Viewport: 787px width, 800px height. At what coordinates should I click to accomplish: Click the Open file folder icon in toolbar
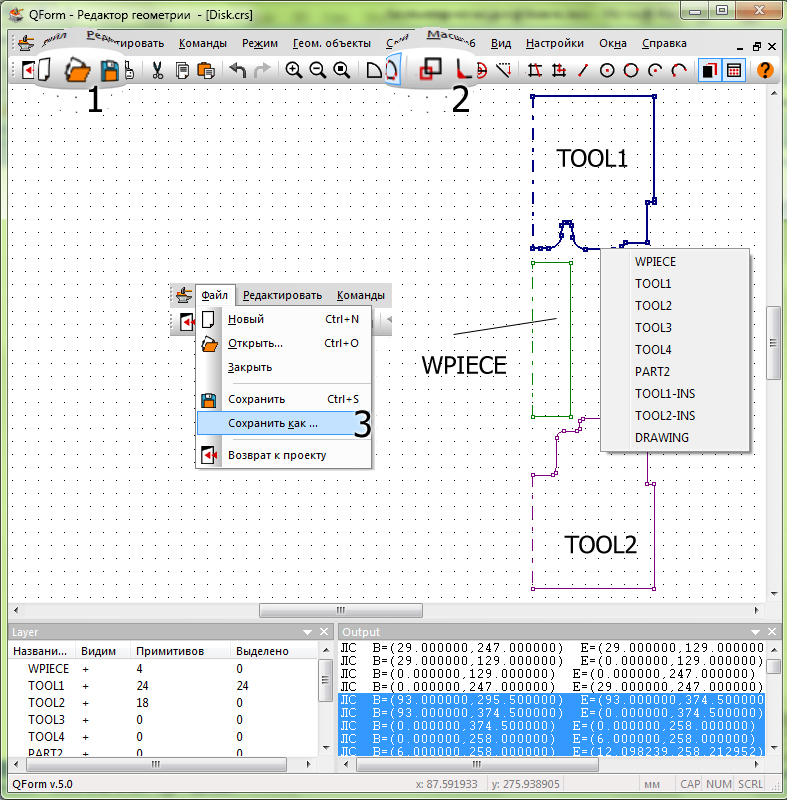(x=78, y=70)
